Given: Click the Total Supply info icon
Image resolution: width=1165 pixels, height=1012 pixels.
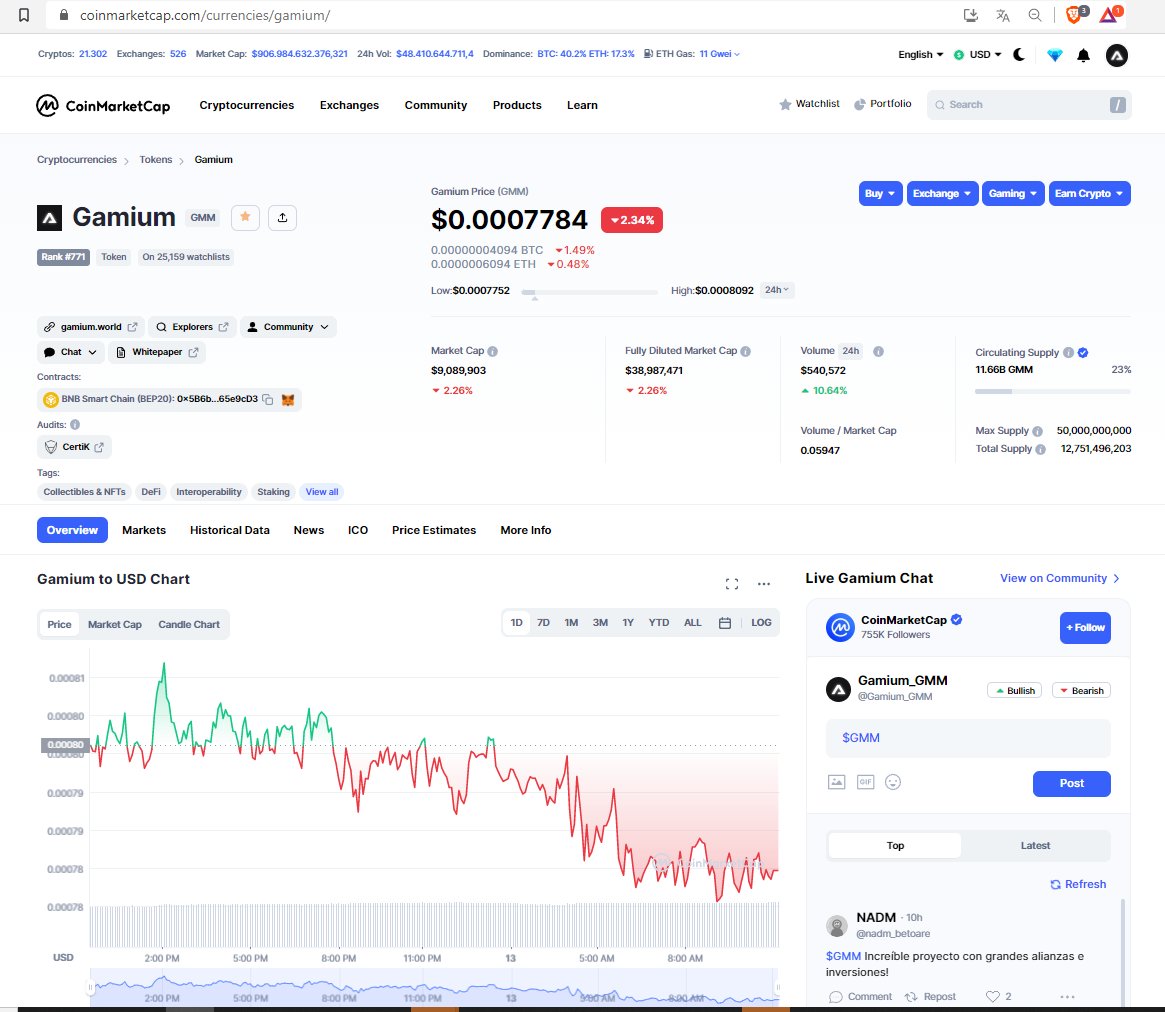Looking at the screenshot, I should [1040, 450].
